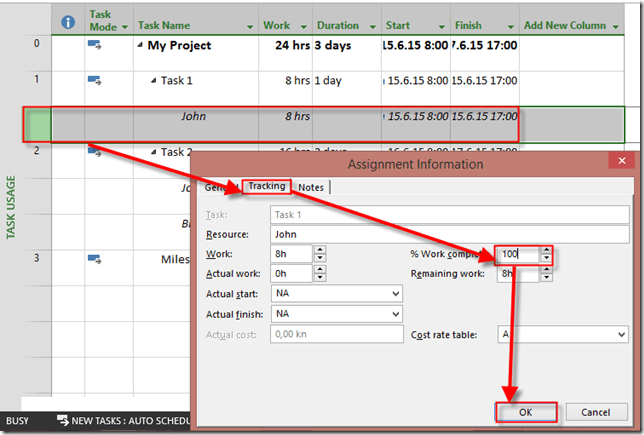Click the % Work complete spinner arrows
The image size is (644, 435).
pyautogui.click(x=546, y=255)
